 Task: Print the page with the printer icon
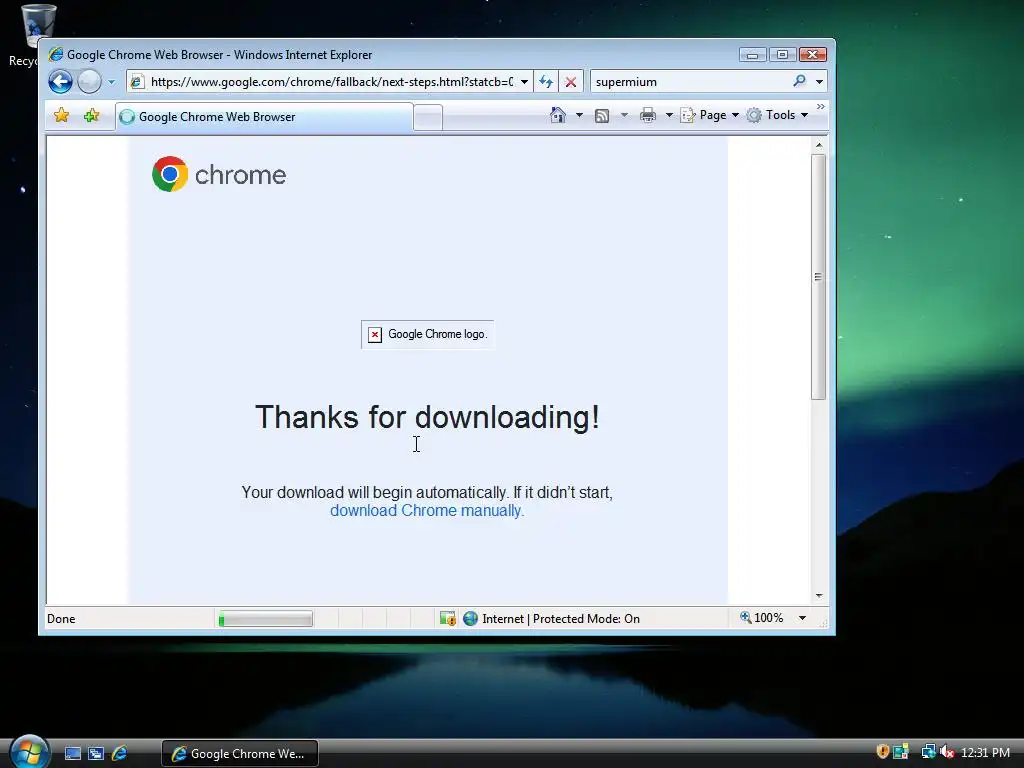(648, 116)
